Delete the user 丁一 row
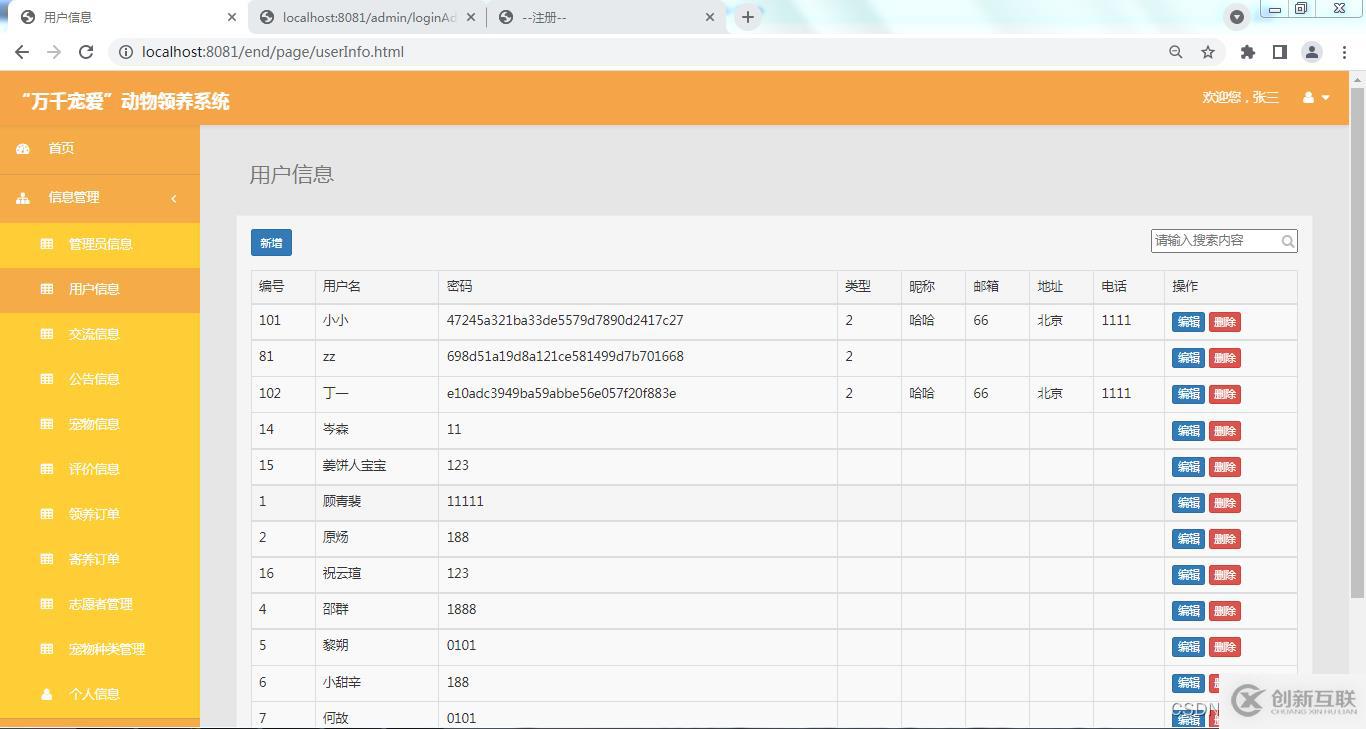 coord(1225,394)
